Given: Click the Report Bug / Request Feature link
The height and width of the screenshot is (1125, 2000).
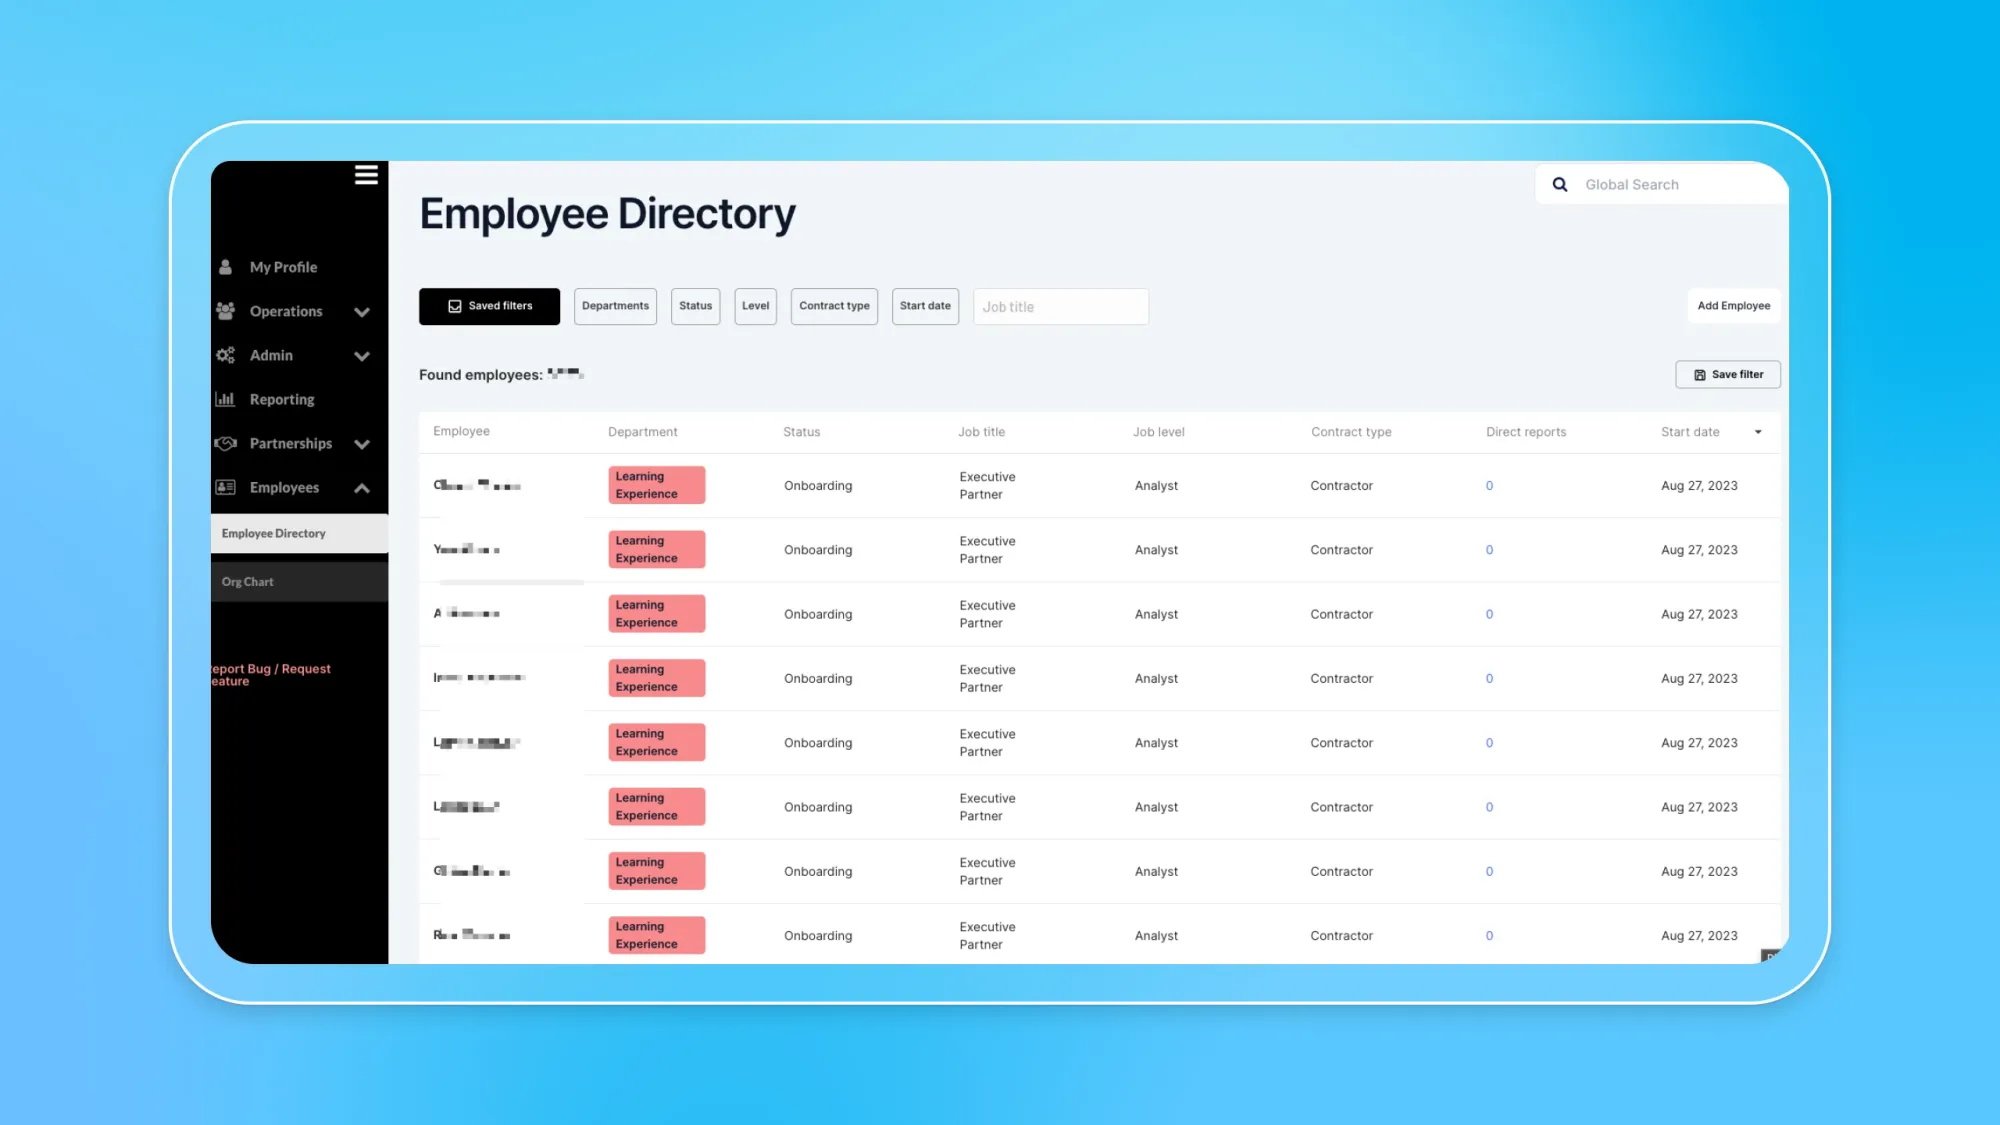Looking at the screenshot, I should (x=268, y=675).
